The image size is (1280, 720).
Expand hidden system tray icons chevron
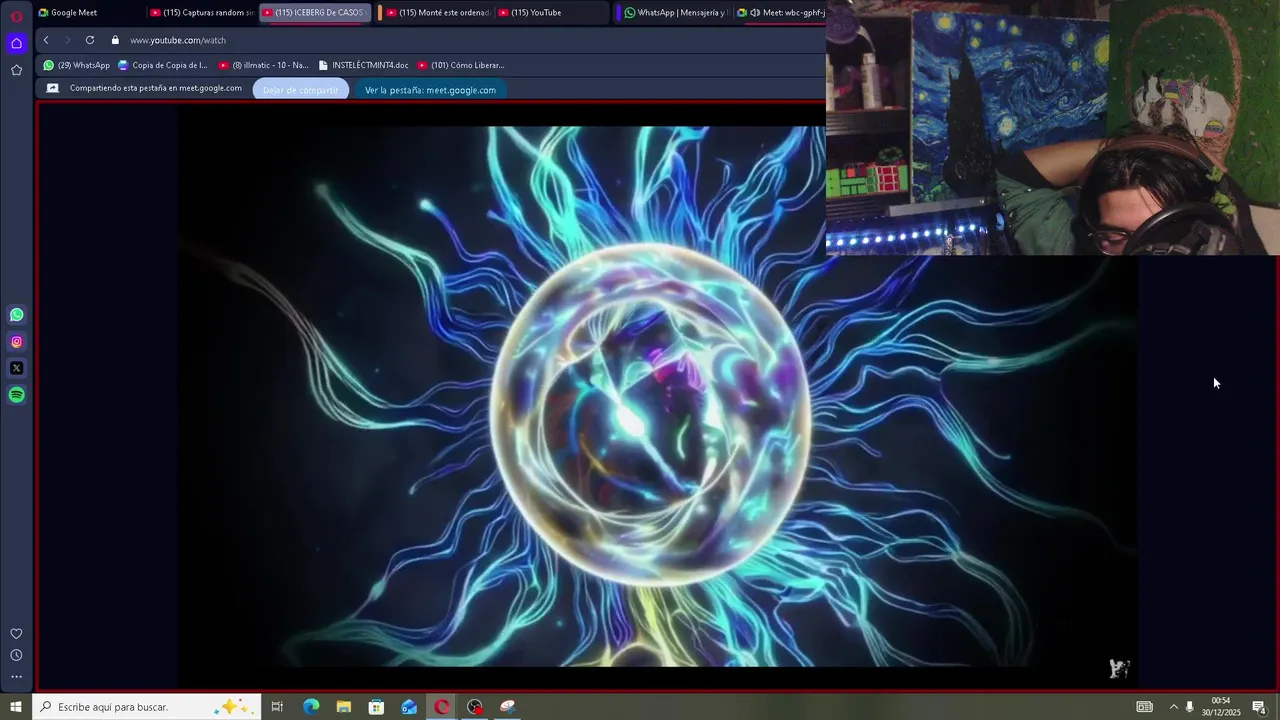point(1174,707)
